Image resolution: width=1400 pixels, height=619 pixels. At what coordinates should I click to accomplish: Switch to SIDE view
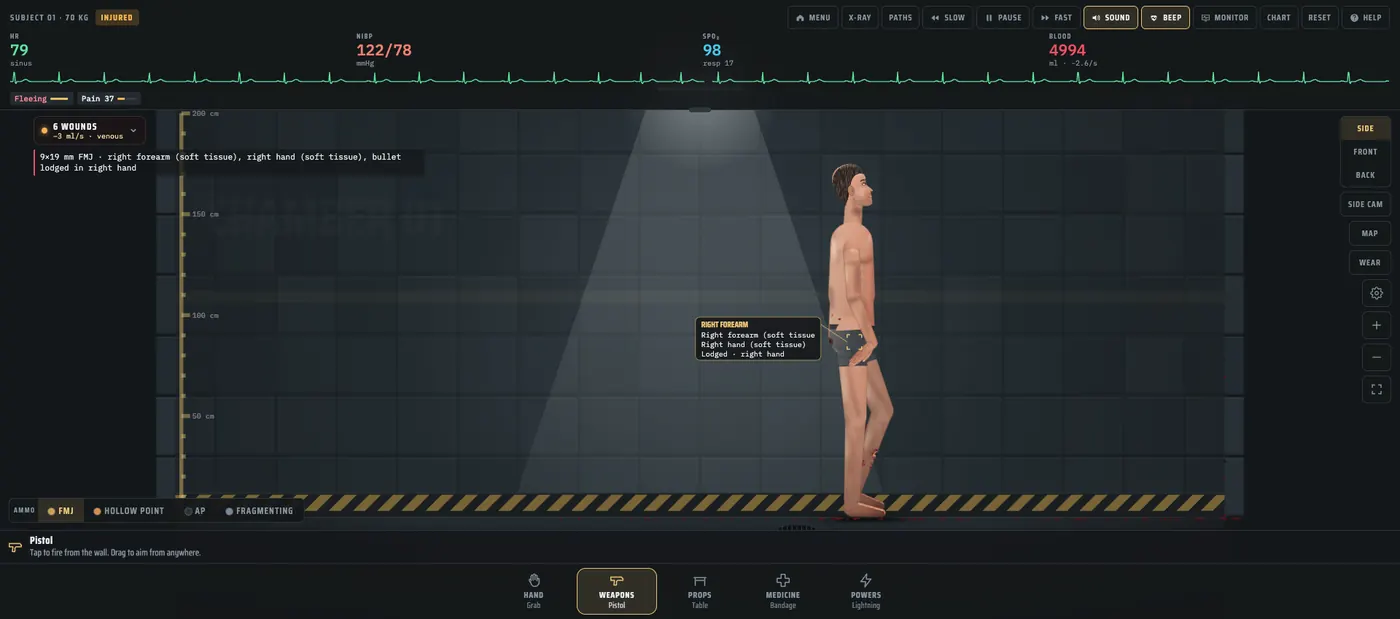tap(1365, 128)
